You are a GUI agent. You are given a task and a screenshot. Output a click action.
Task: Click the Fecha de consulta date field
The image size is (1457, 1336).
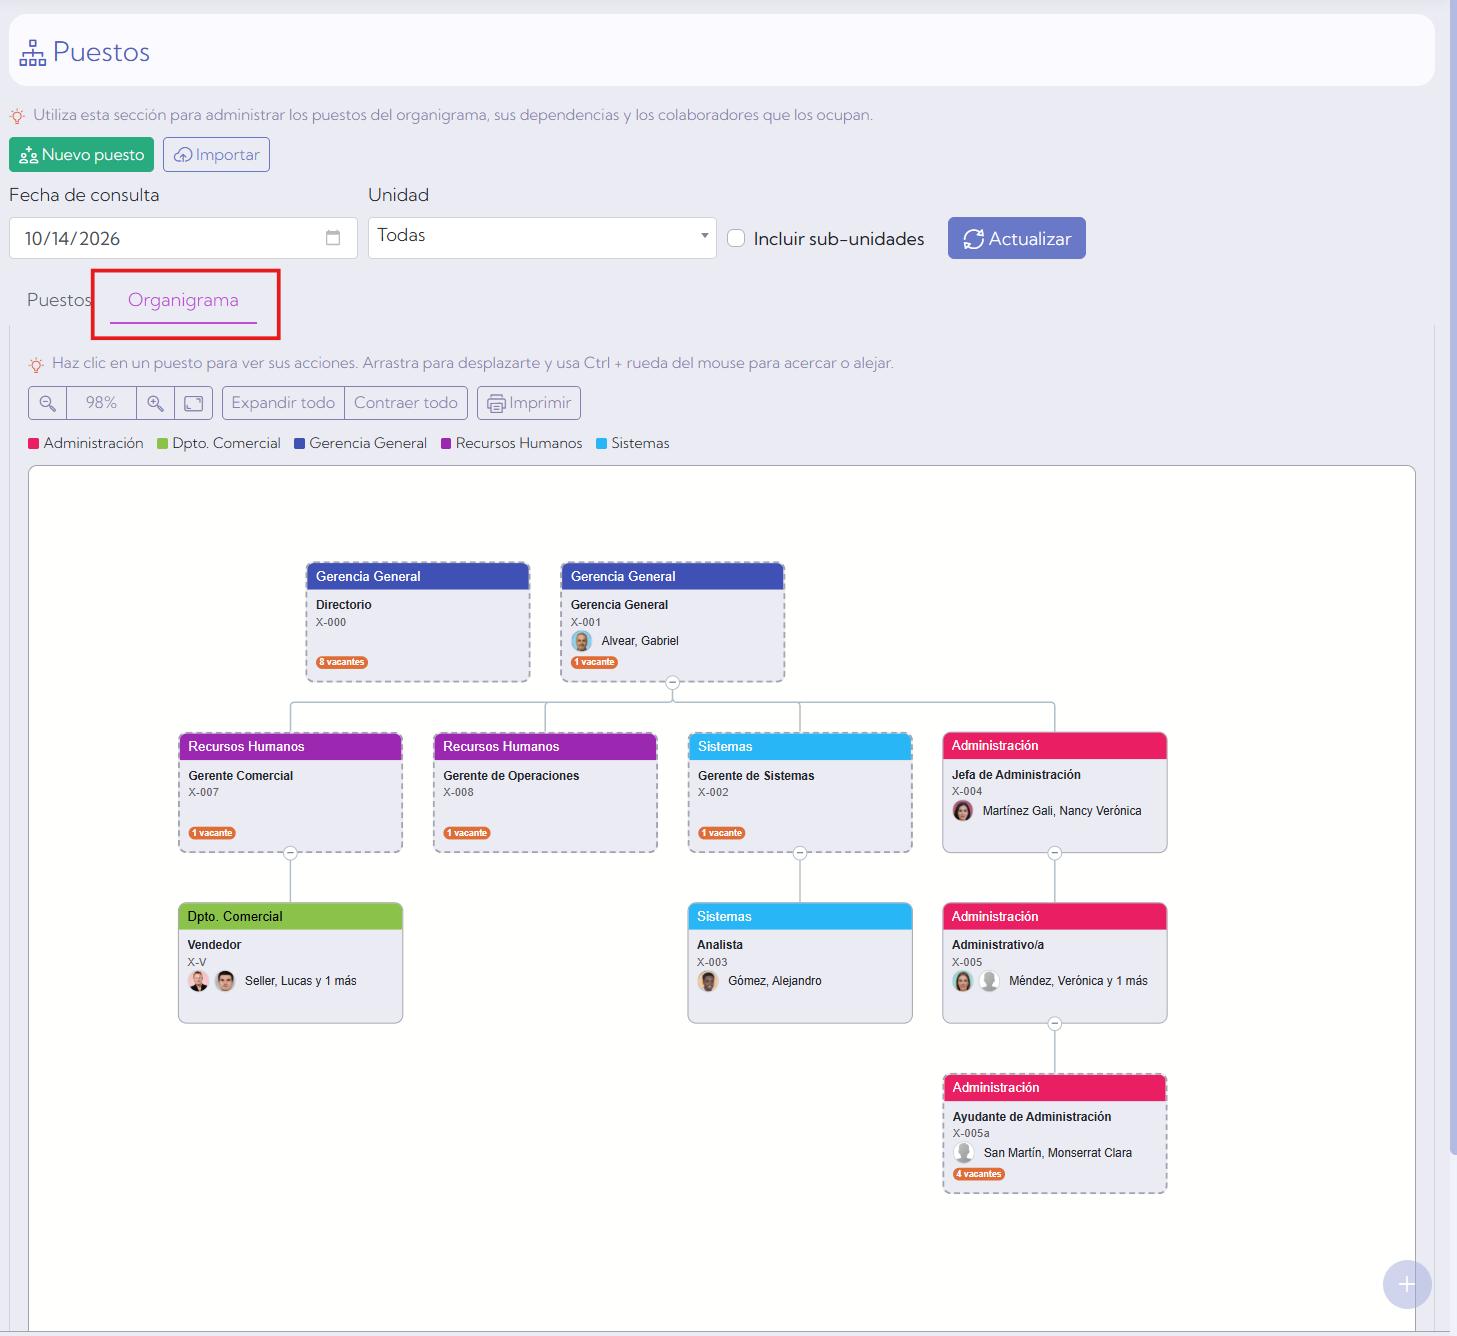(x=183, y=238)
